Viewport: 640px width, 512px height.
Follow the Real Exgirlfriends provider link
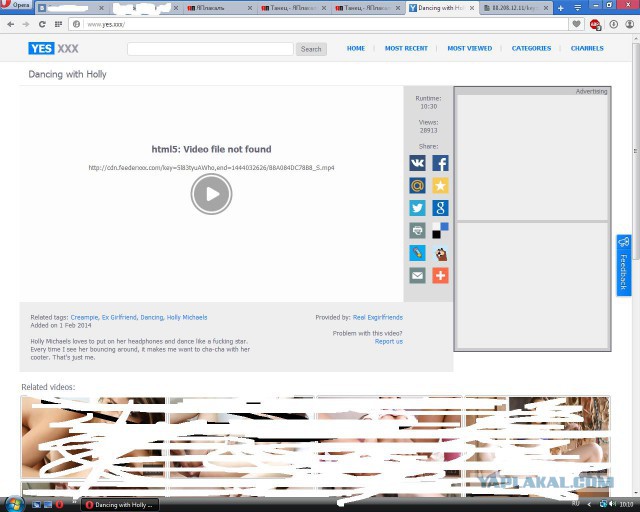coord(378,317)
